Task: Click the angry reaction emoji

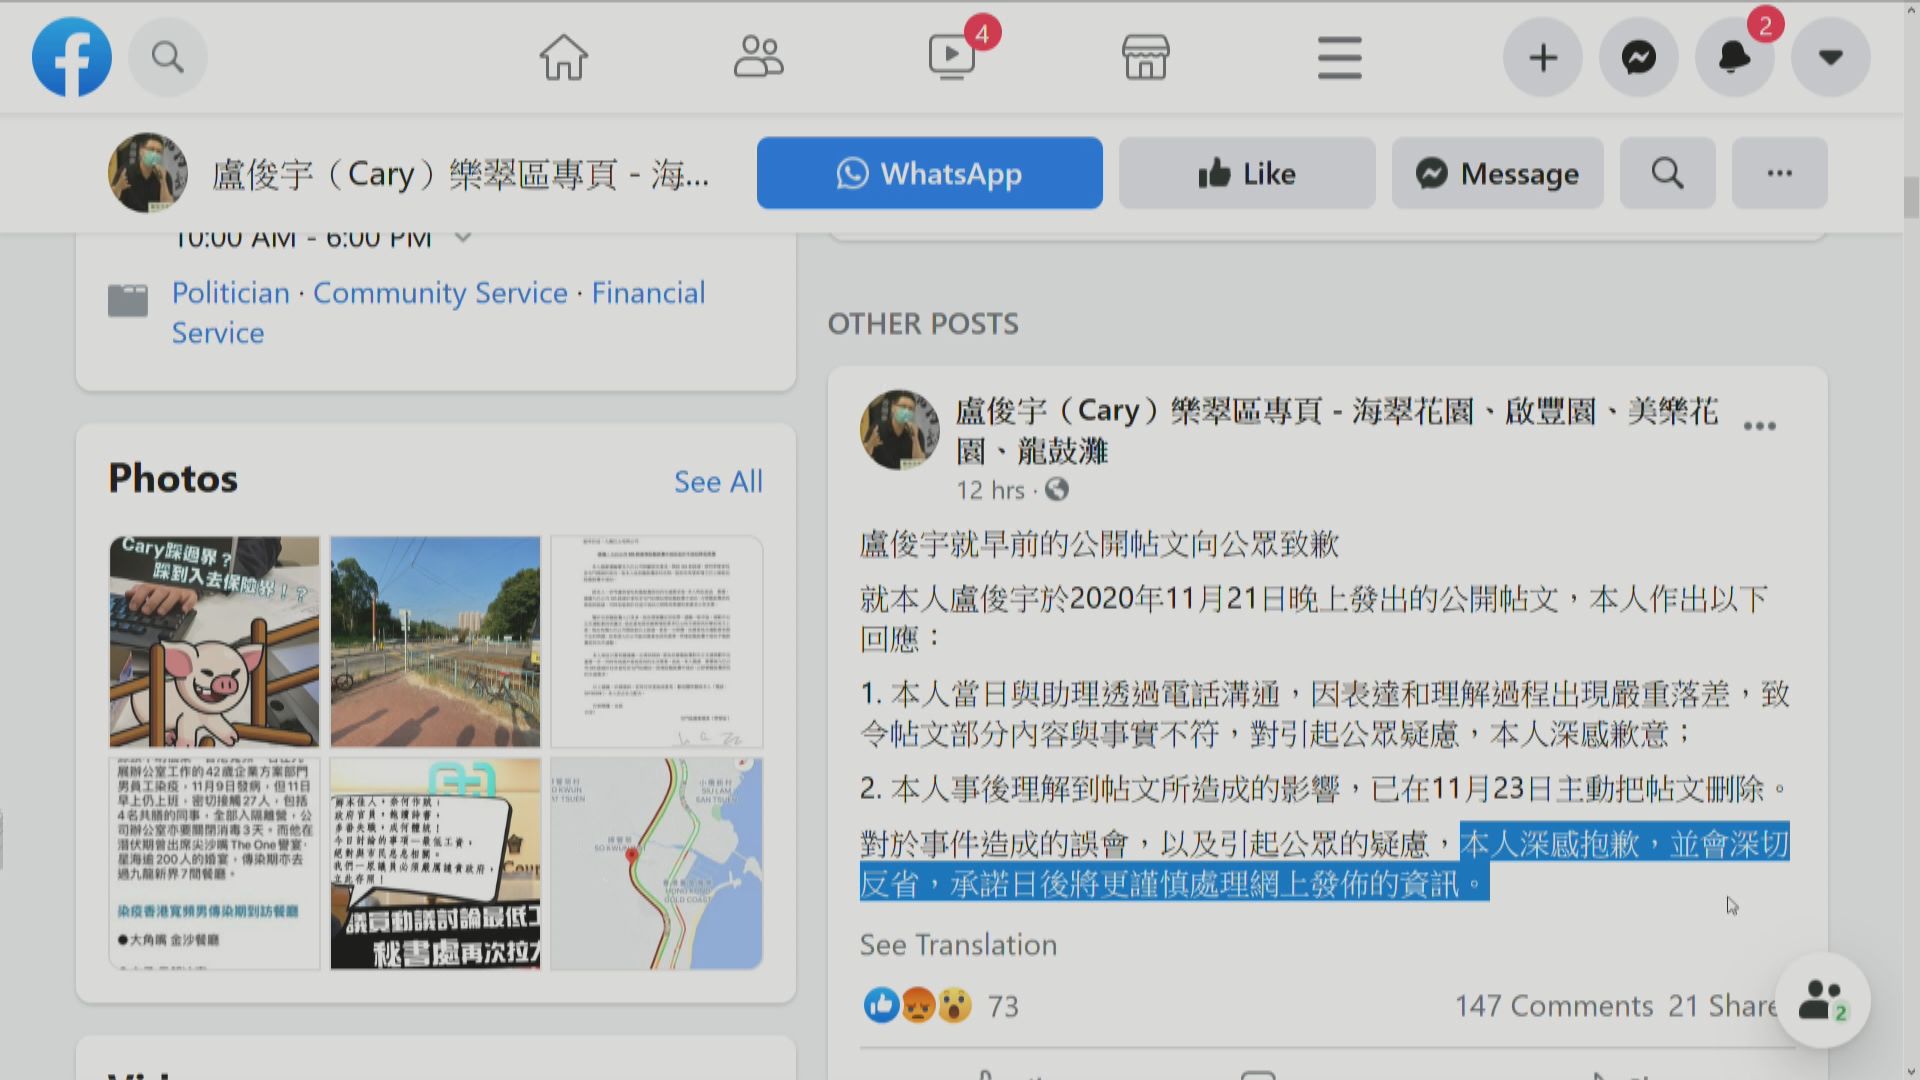Action: click(917, 1006)
